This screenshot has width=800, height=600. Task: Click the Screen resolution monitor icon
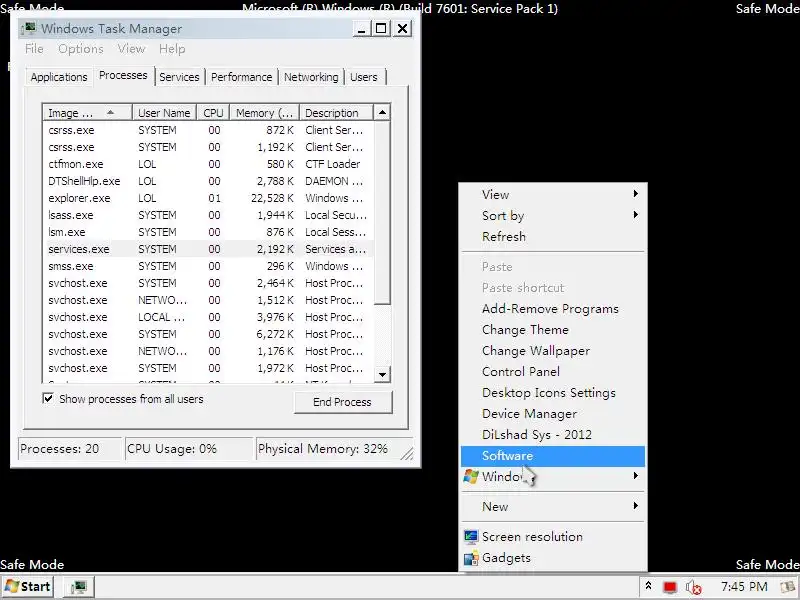pos(471,537)
